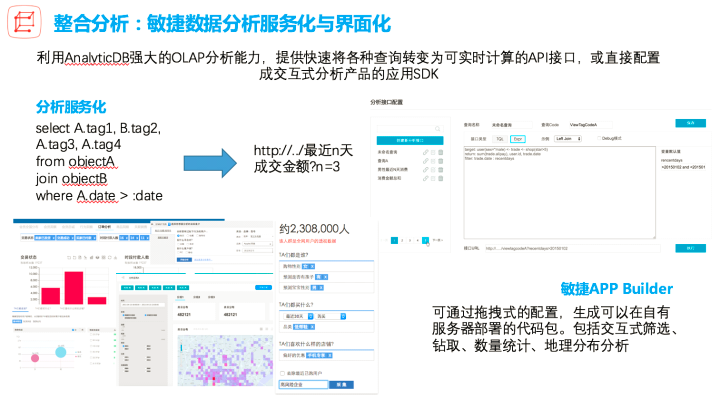The height and width of the screenshot is (395, 725).
Task: Go to the next page of the query list
Action: point(437,240)
